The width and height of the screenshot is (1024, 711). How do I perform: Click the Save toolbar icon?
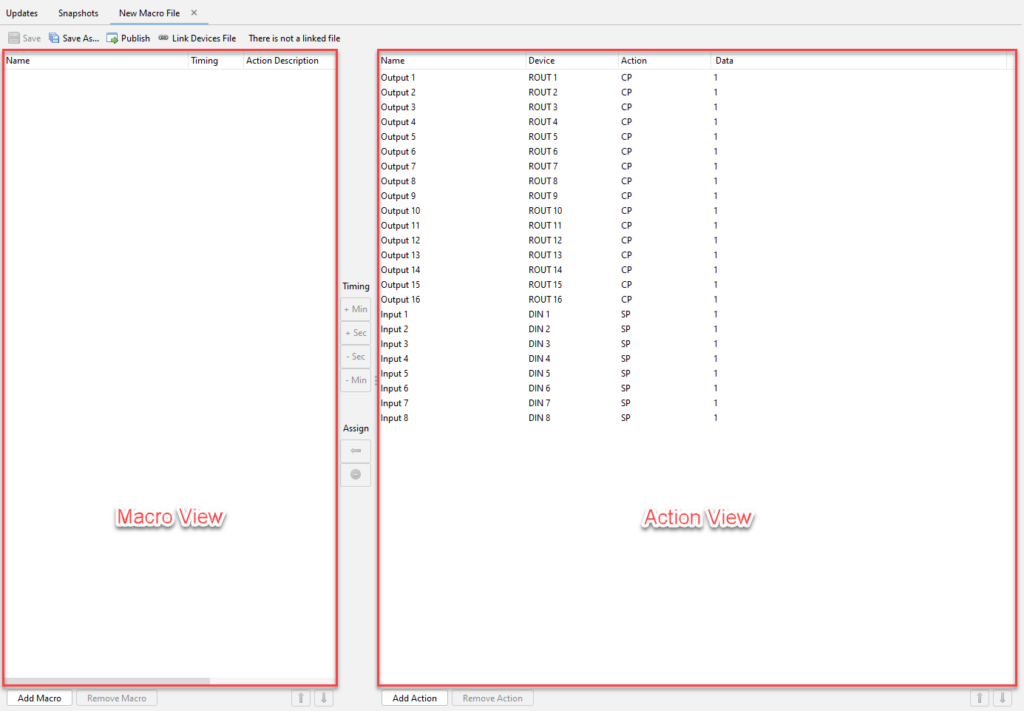(24, 39)
